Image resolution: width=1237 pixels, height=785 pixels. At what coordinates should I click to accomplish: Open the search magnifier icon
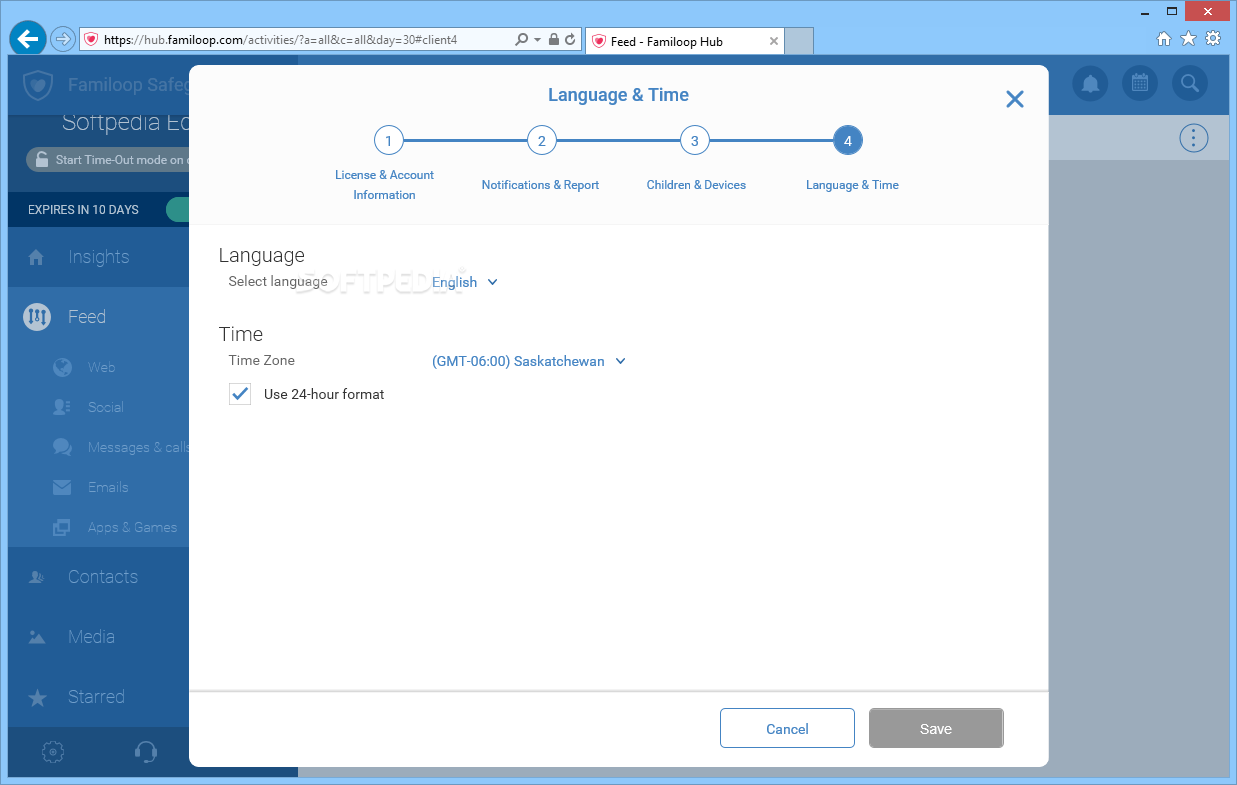[1189, 83]
